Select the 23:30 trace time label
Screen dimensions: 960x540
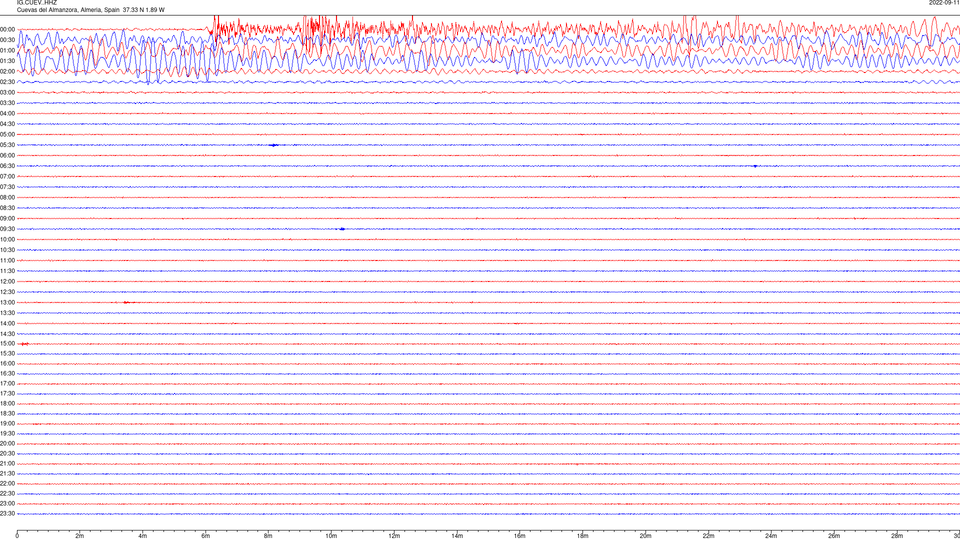pos(7,514)
